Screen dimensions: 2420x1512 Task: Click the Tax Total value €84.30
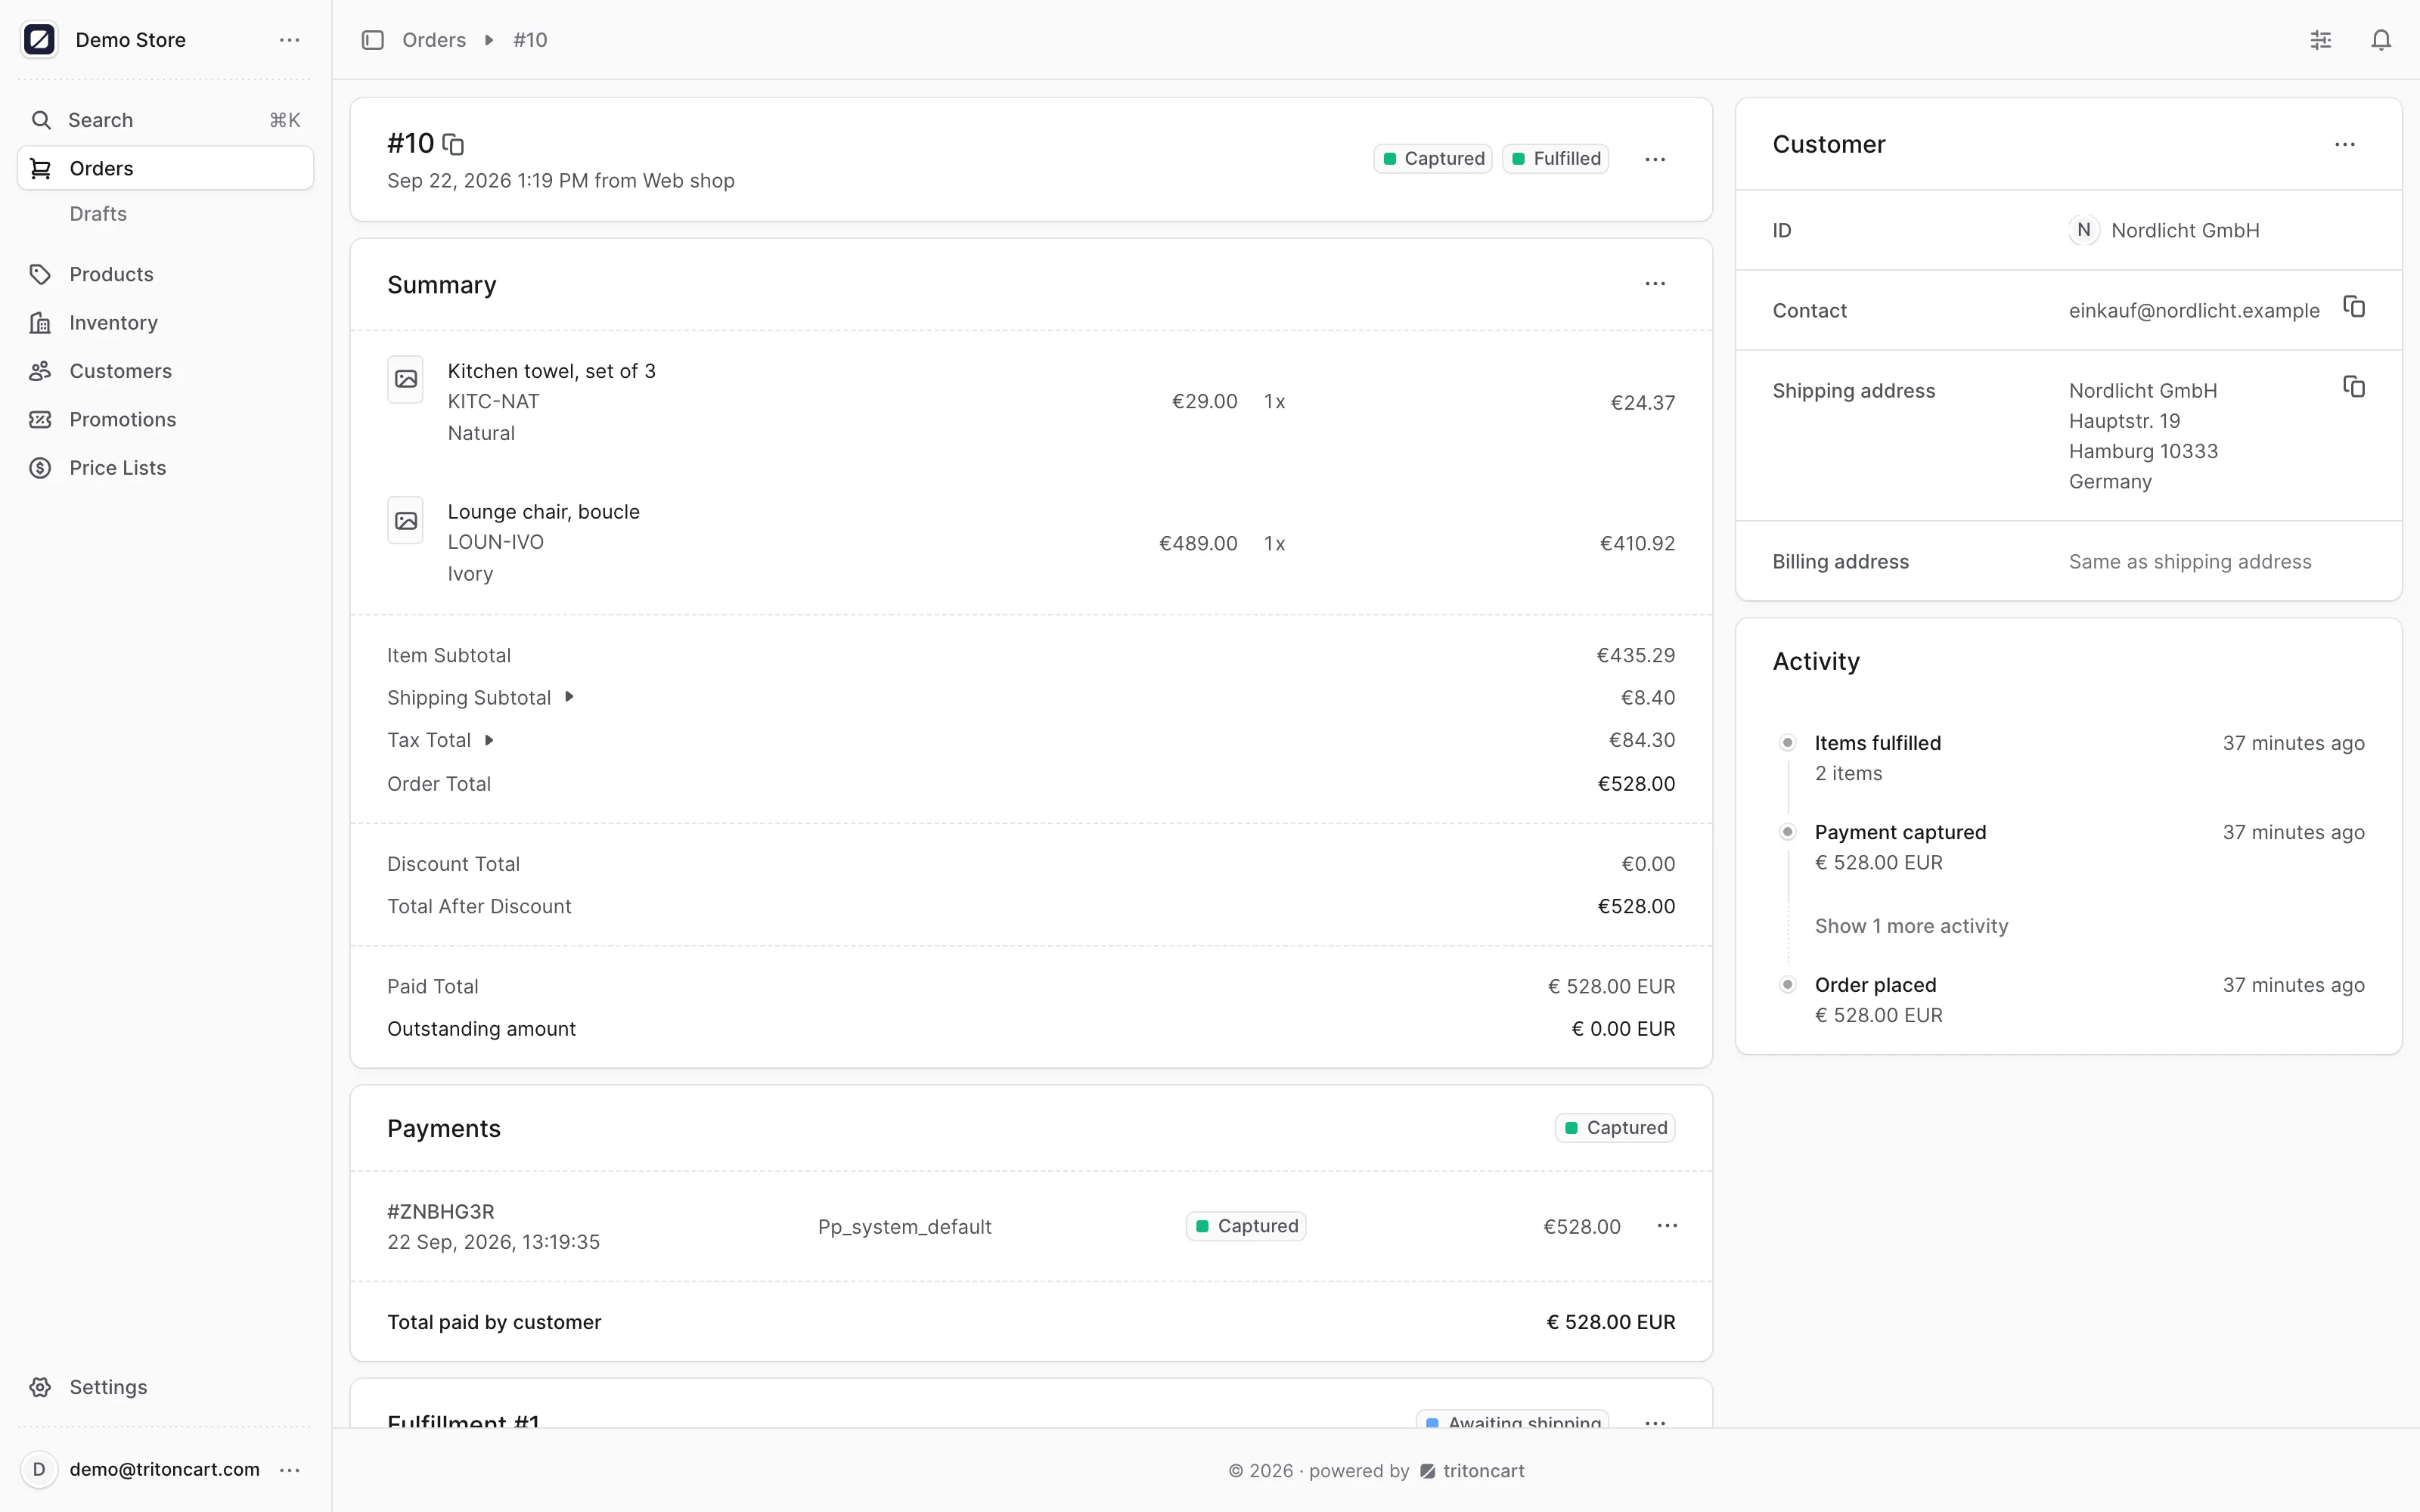pos(1641,740)
